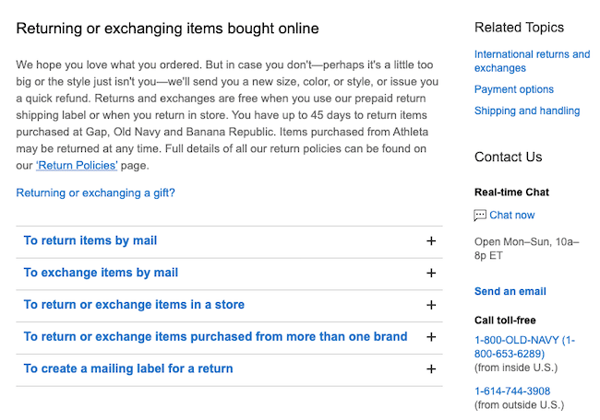Go to International returns and exchanges
This screenshot has height=420, width=600.
(x=531, y=61)
